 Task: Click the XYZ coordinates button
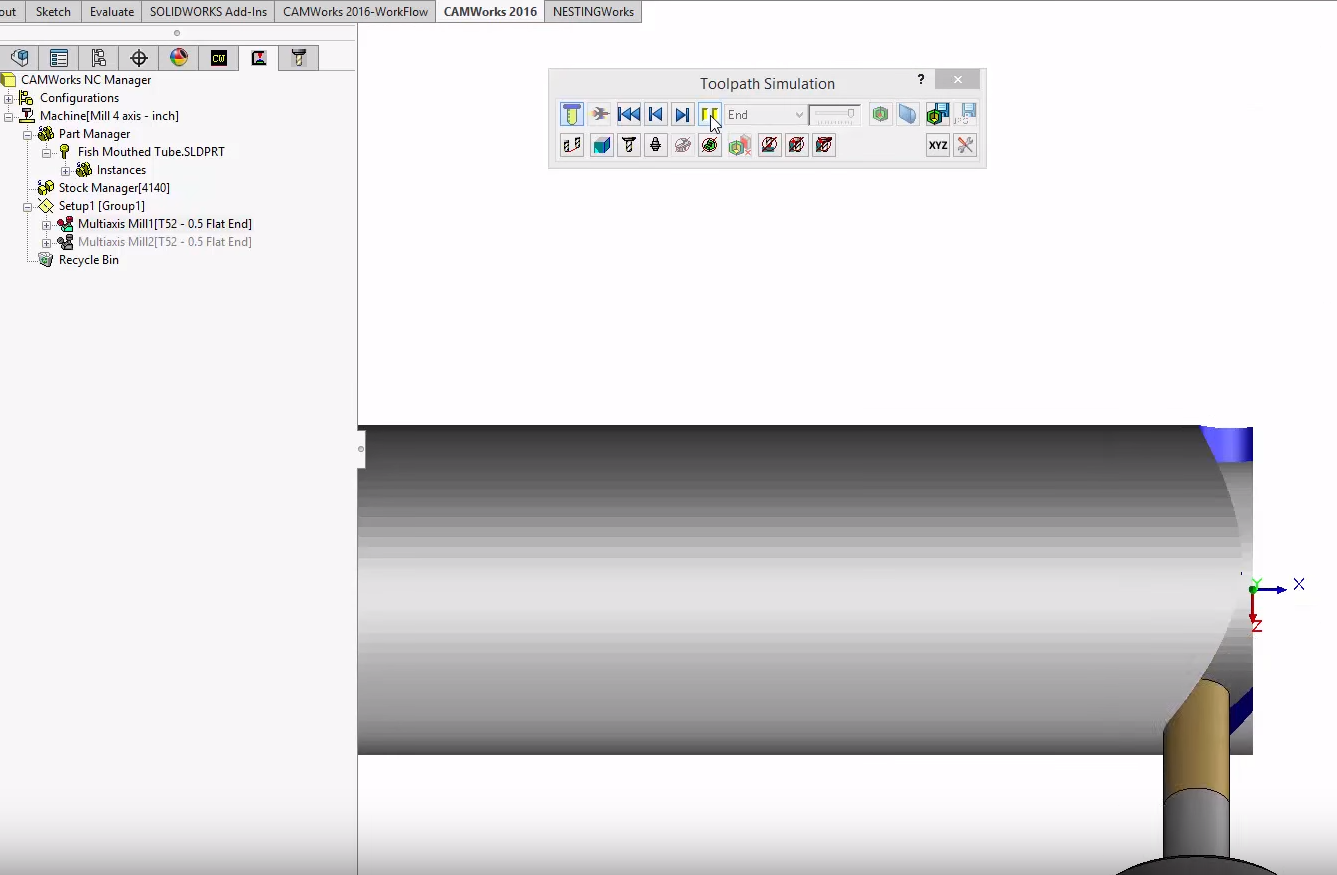click(937, 146)
